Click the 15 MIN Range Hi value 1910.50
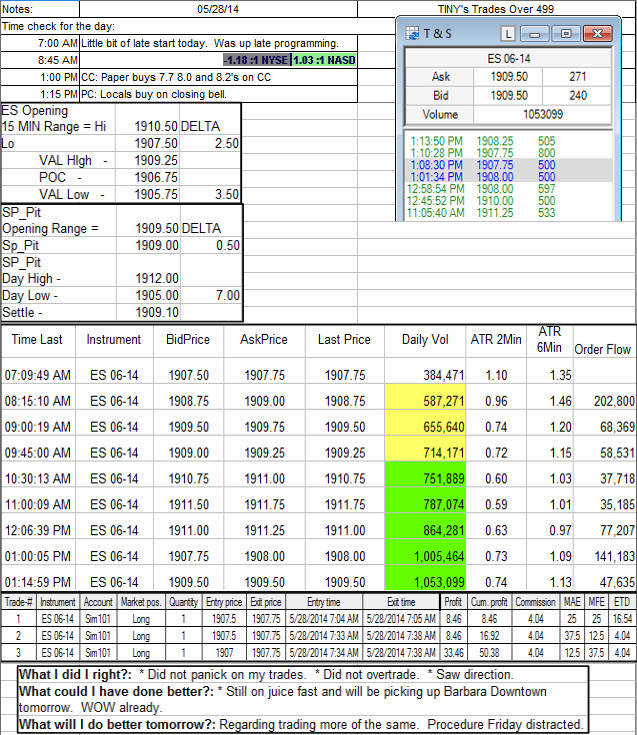The height and width of the screenshot is (735, 637). [156, 127]
